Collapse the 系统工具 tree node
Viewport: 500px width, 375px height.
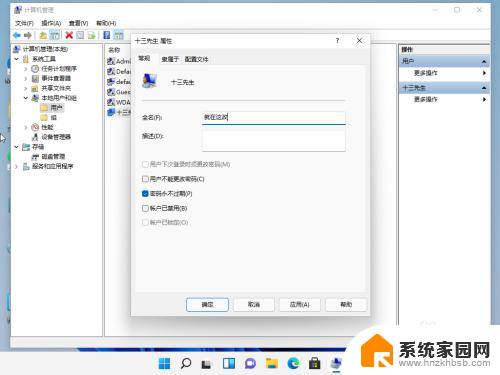coord(17,59)
